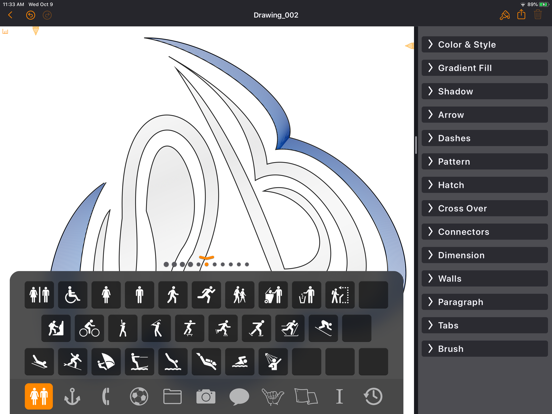Expand the Brush section
Image resolution: width=552 pixels, height=414 pixels.
point(485,349)
